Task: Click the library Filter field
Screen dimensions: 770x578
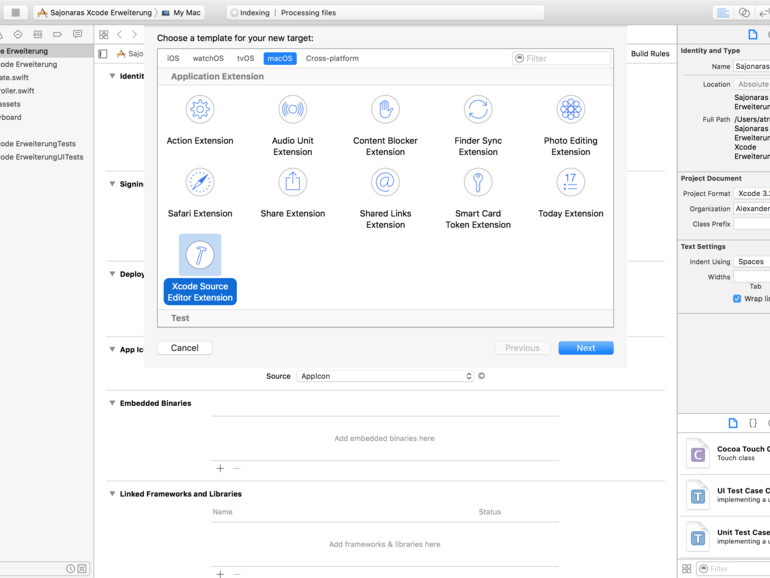Action: coord(733,569)
